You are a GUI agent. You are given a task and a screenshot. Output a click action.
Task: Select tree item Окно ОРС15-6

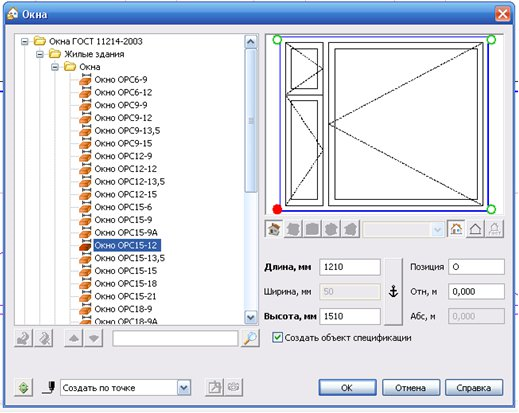click(x=123, y=207)
